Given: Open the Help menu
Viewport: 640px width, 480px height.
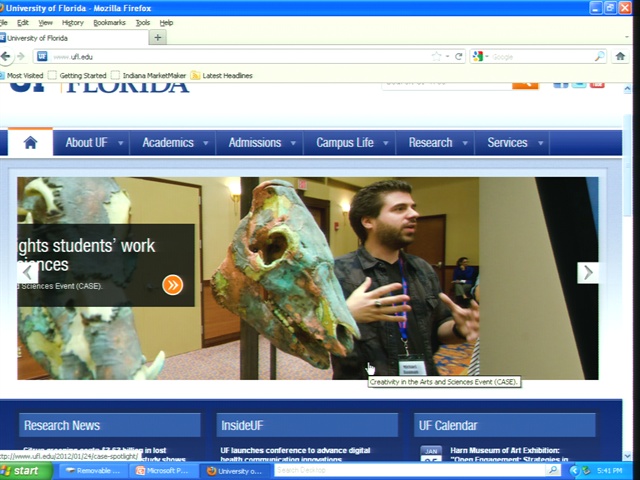Looking at the screenshot, I should (166, 23).
